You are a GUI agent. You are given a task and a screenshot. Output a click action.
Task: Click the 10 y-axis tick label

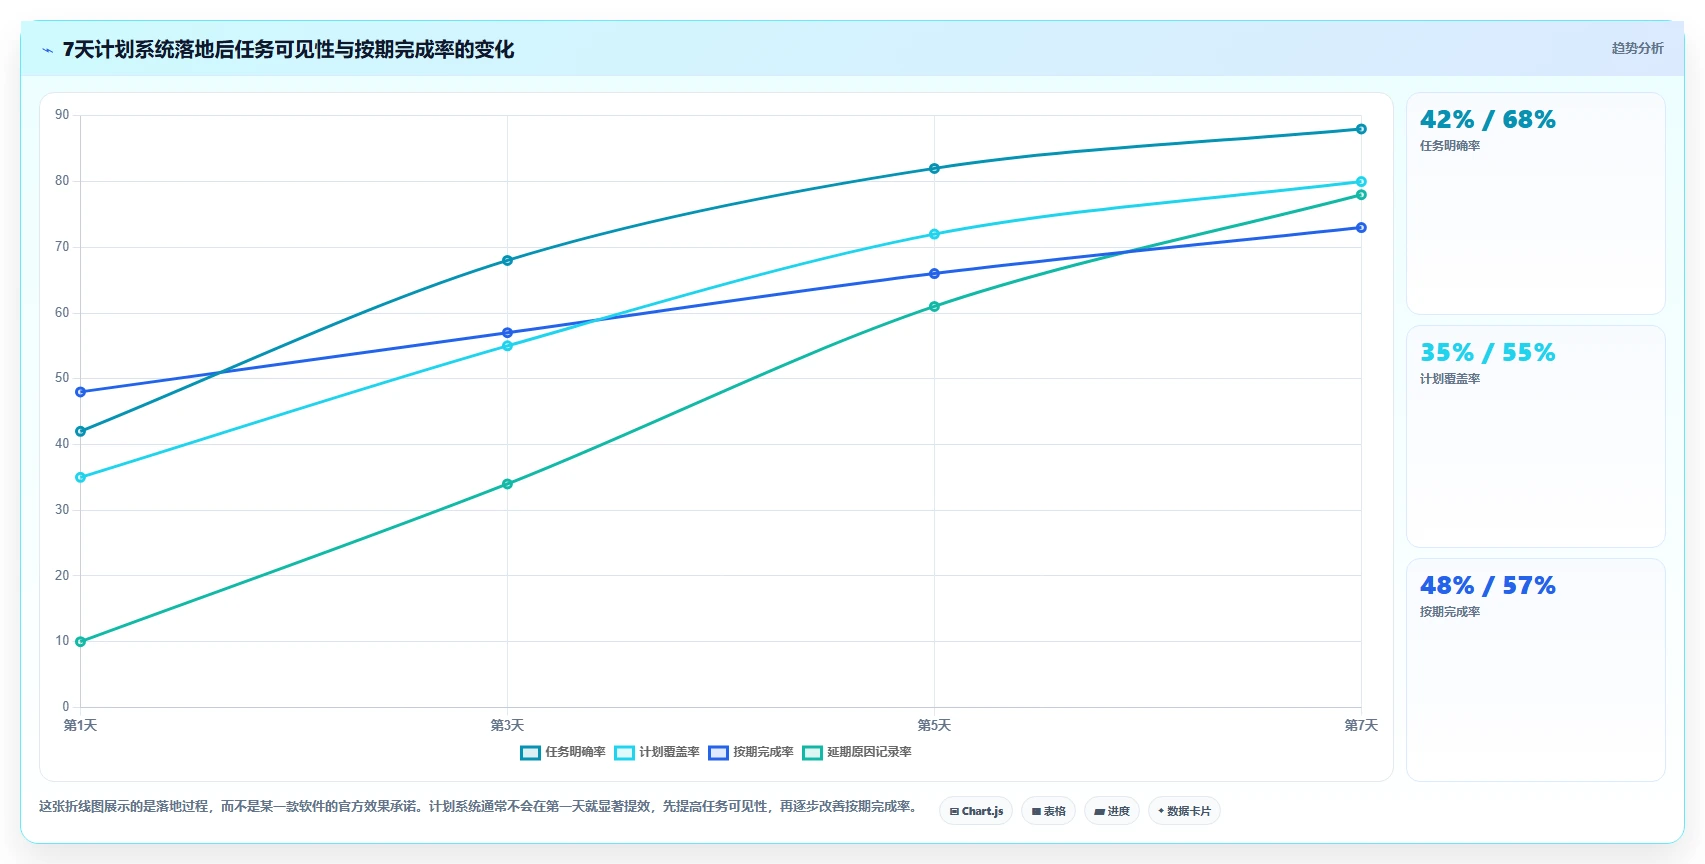[x=62, y=641]
